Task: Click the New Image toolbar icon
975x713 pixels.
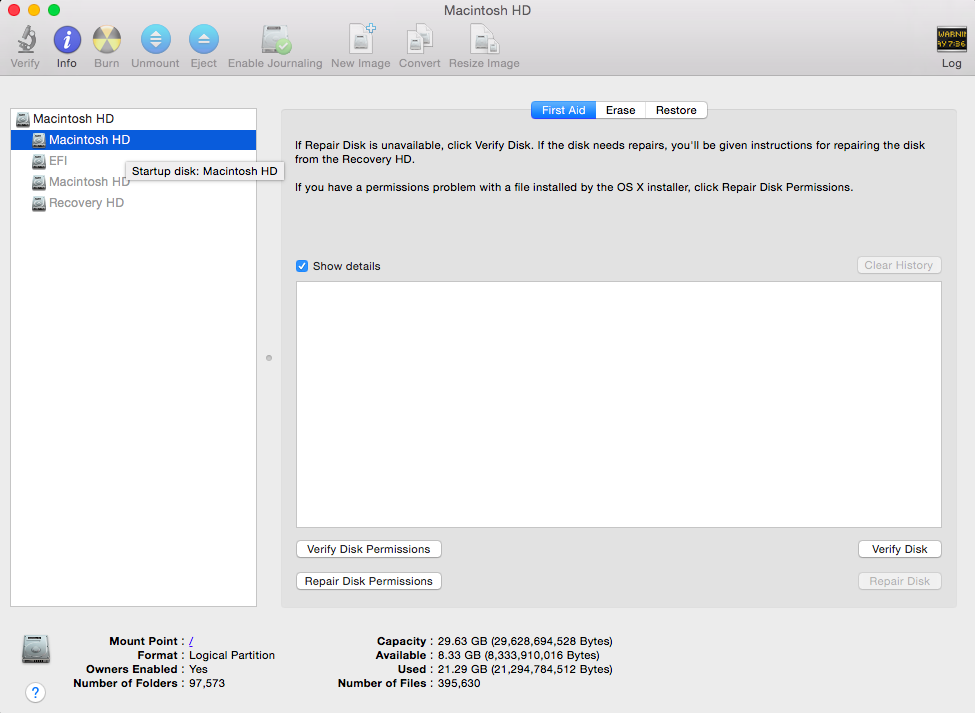Action: [x=361, y=39]
